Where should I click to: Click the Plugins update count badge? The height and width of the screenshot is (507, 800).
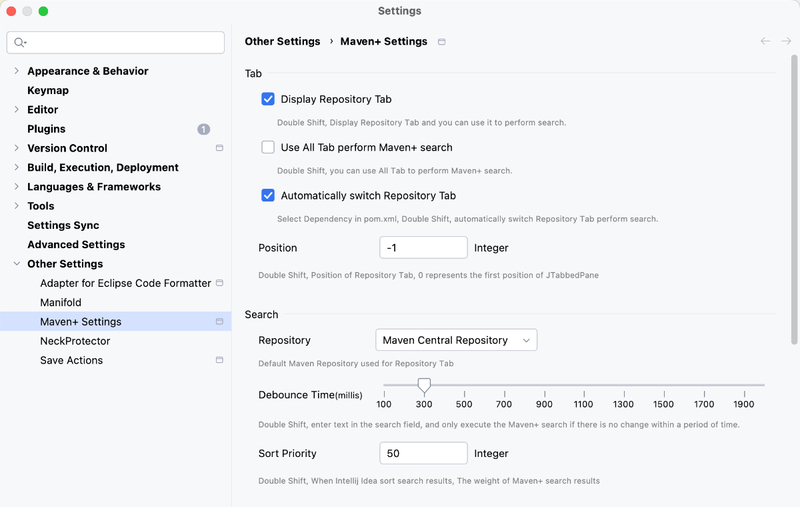point(204,129)
